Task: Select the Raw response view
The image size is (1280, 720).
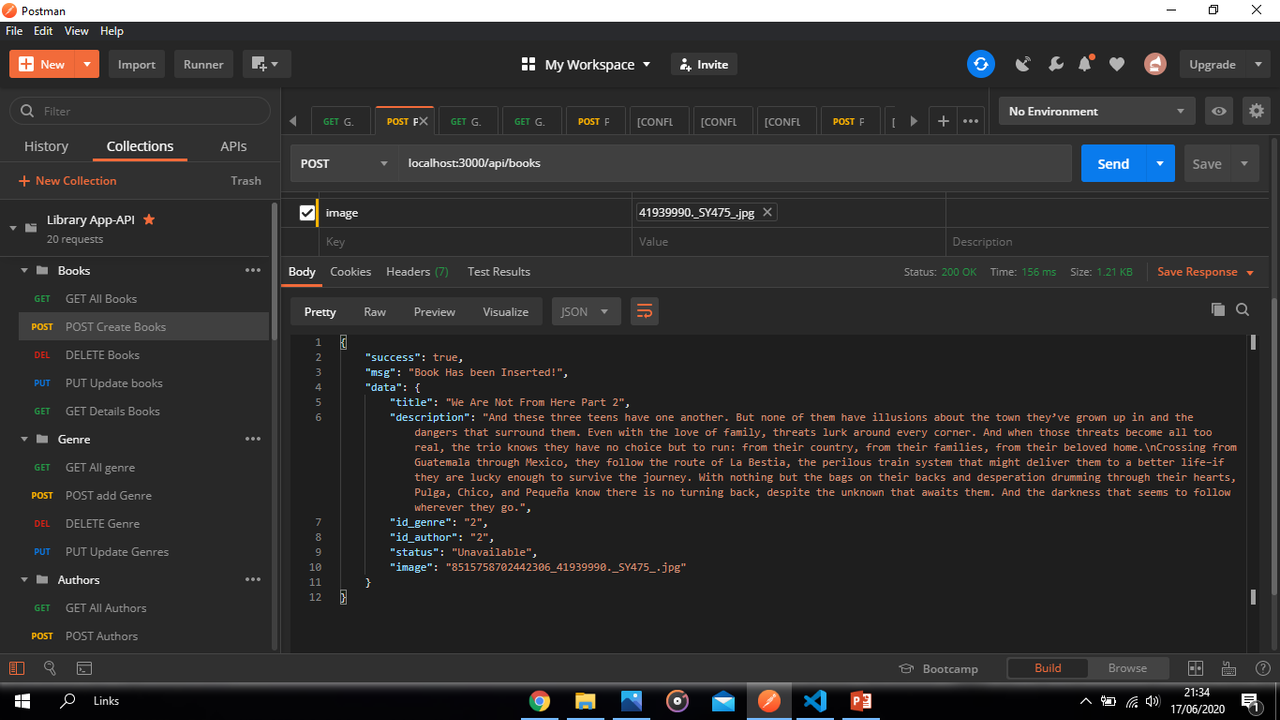Action: [374, 311]
